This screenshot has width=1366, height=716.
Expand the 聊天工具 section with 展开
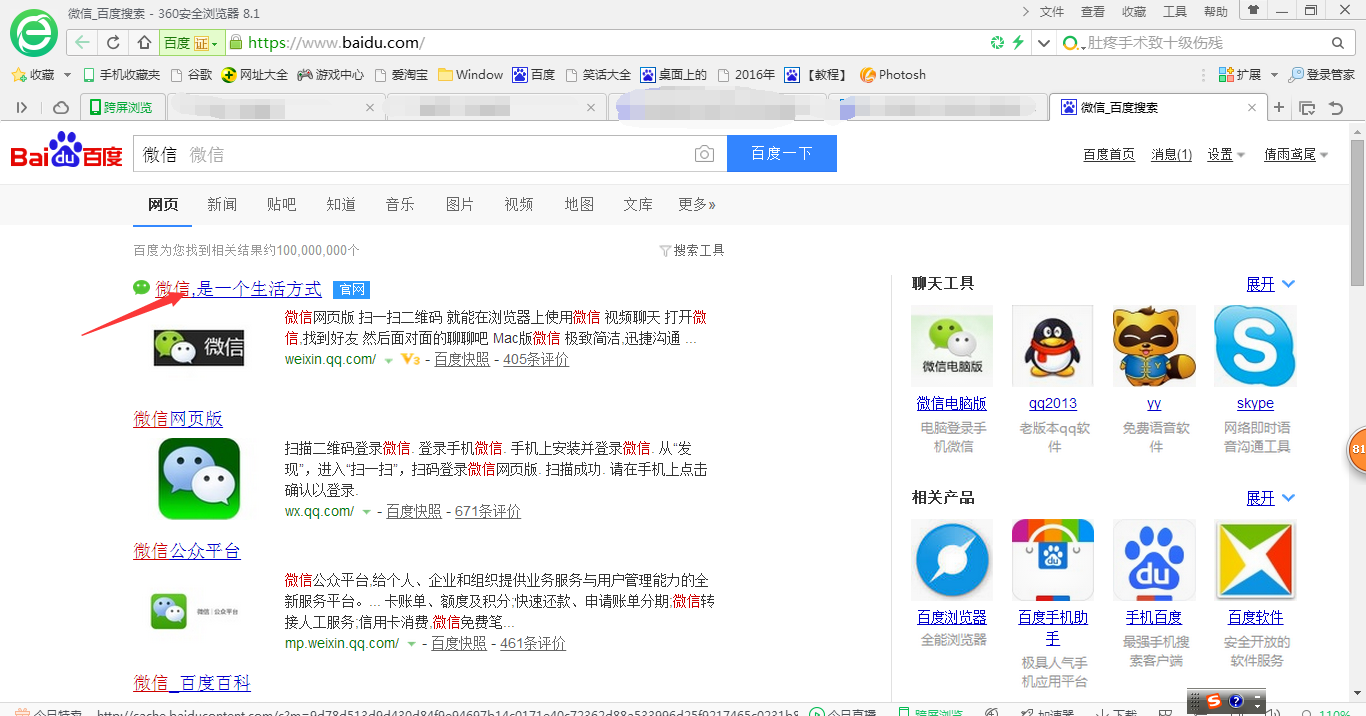tap(1270, 284)
